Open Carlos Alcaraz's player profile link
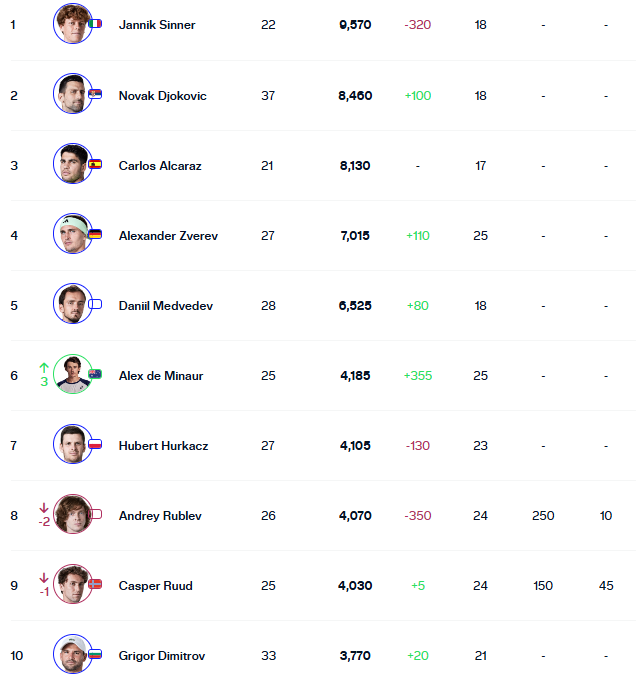 coord(160,166)
